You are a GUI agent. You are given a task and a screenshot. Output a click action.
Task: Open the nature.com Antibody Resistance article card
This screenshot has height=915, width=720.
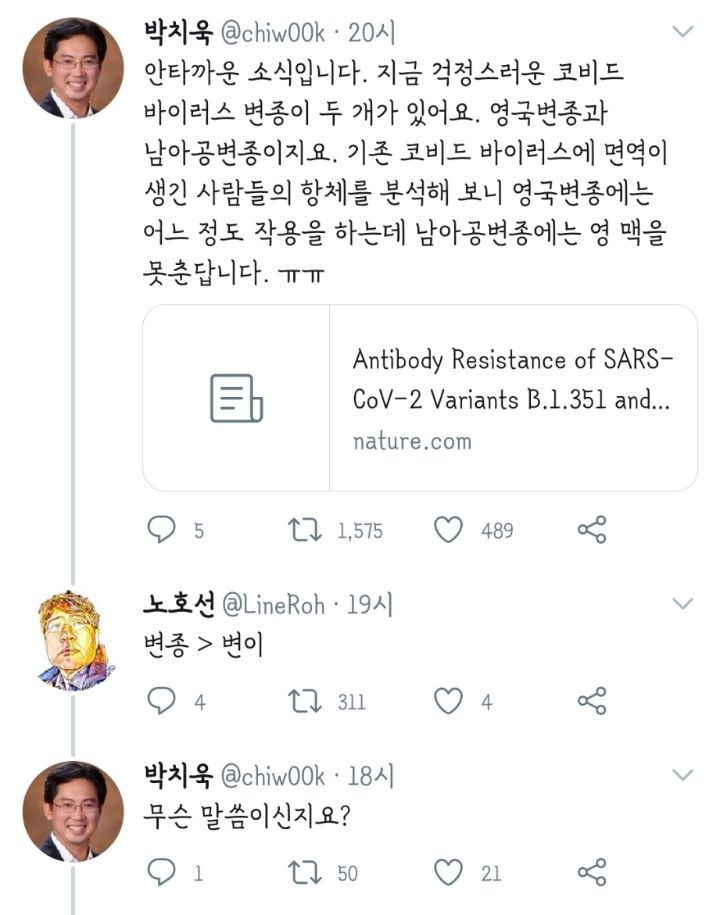[x=420, y=398]
